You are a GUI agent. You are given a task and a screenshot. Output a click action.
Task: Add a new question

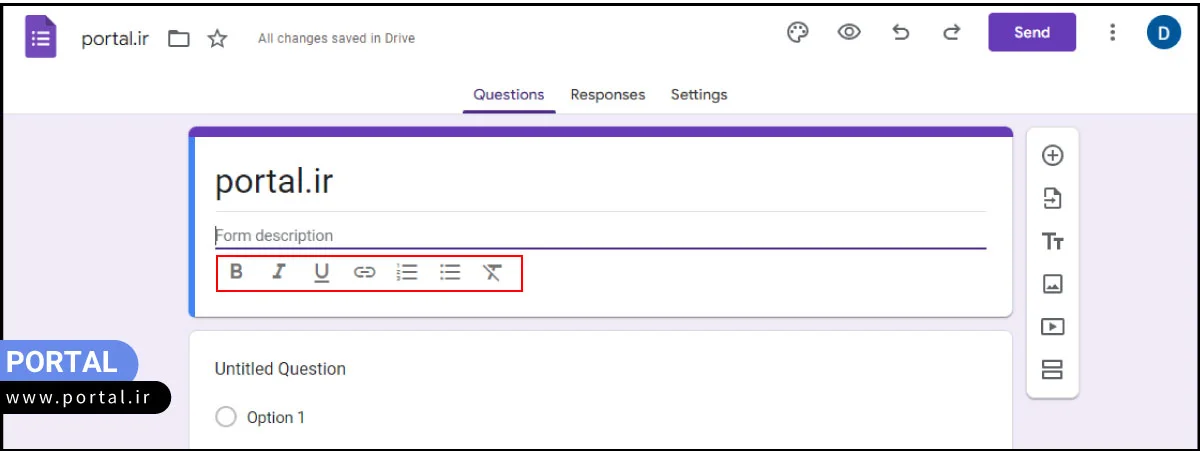[1052, 155]
